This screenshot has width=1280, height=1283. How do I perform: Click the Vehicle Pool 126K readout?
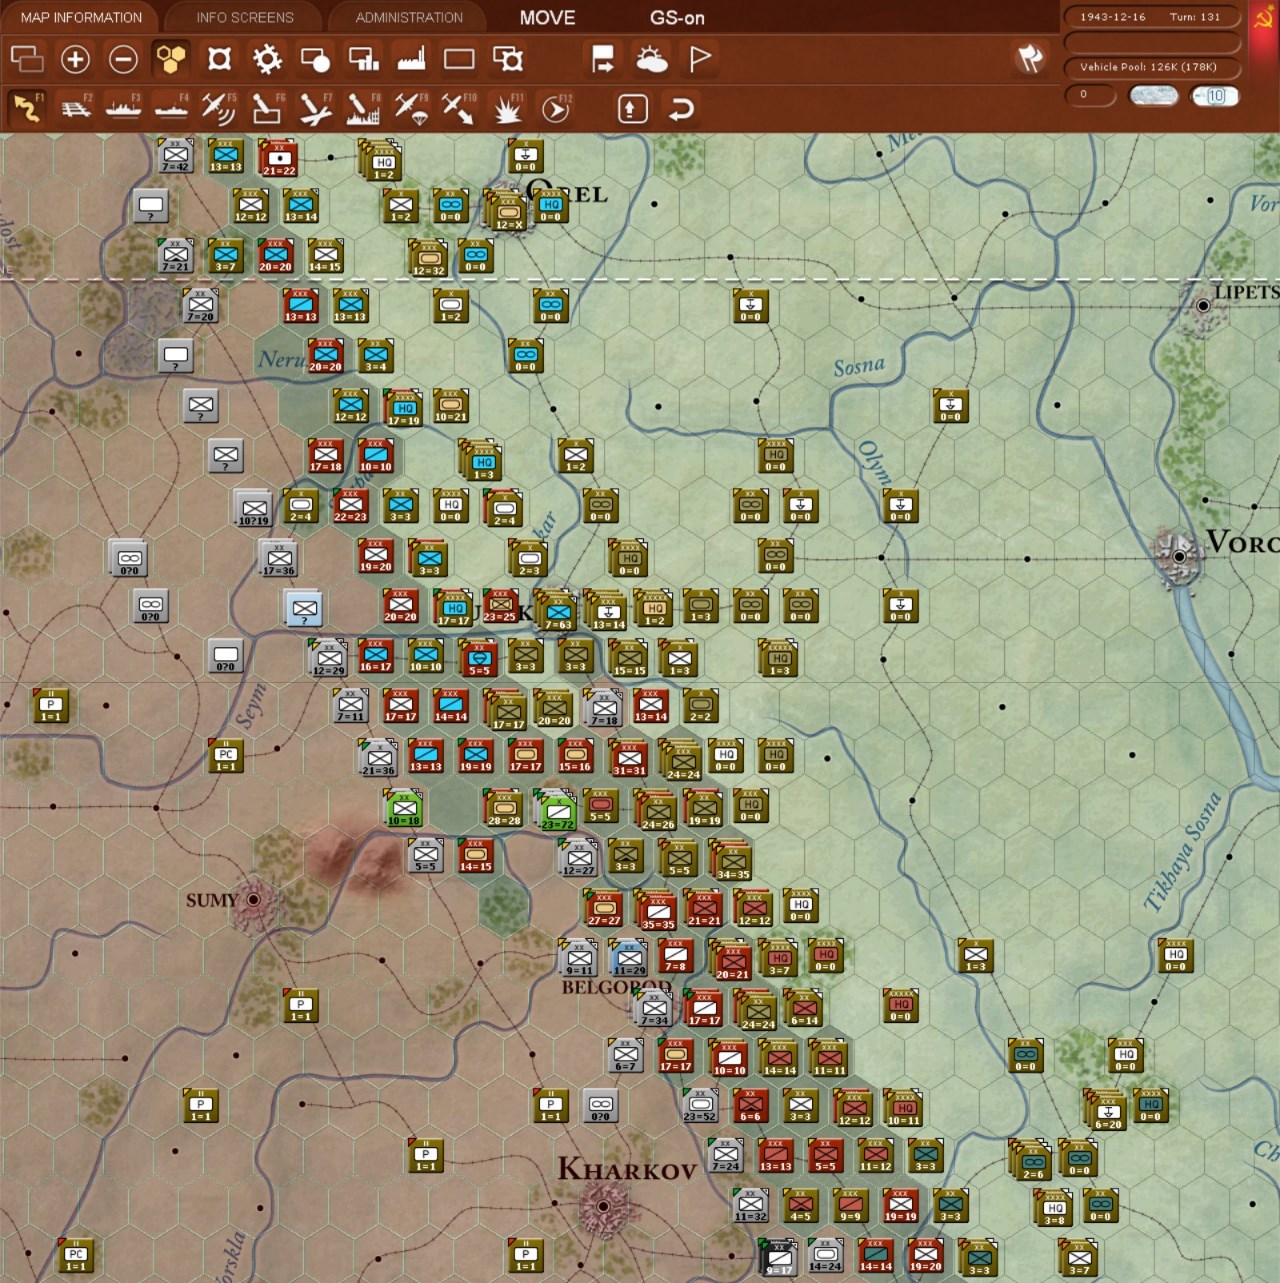[1151, 67]
